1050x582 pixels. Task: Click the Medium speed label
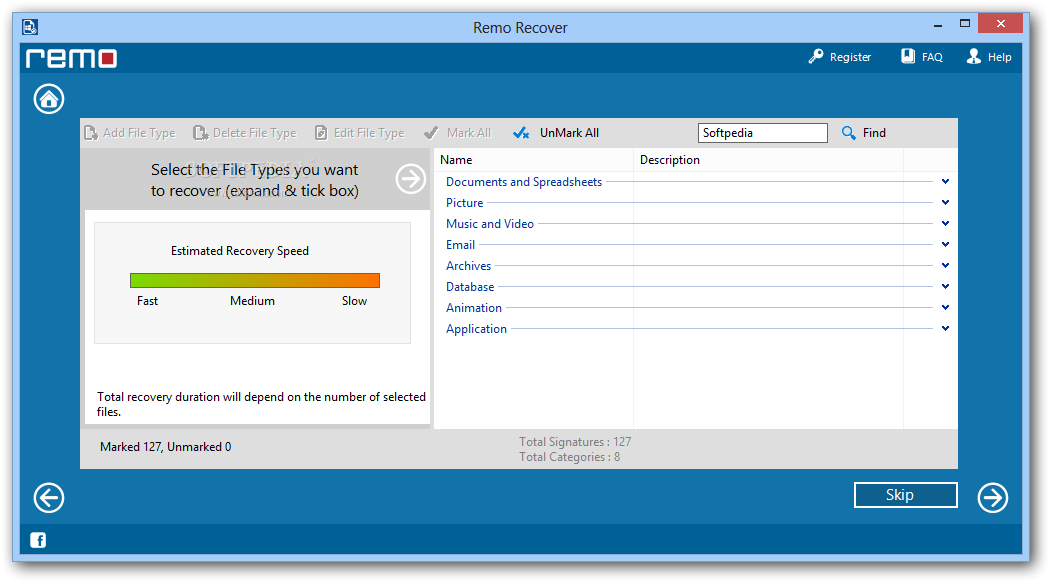pos(252,301)
